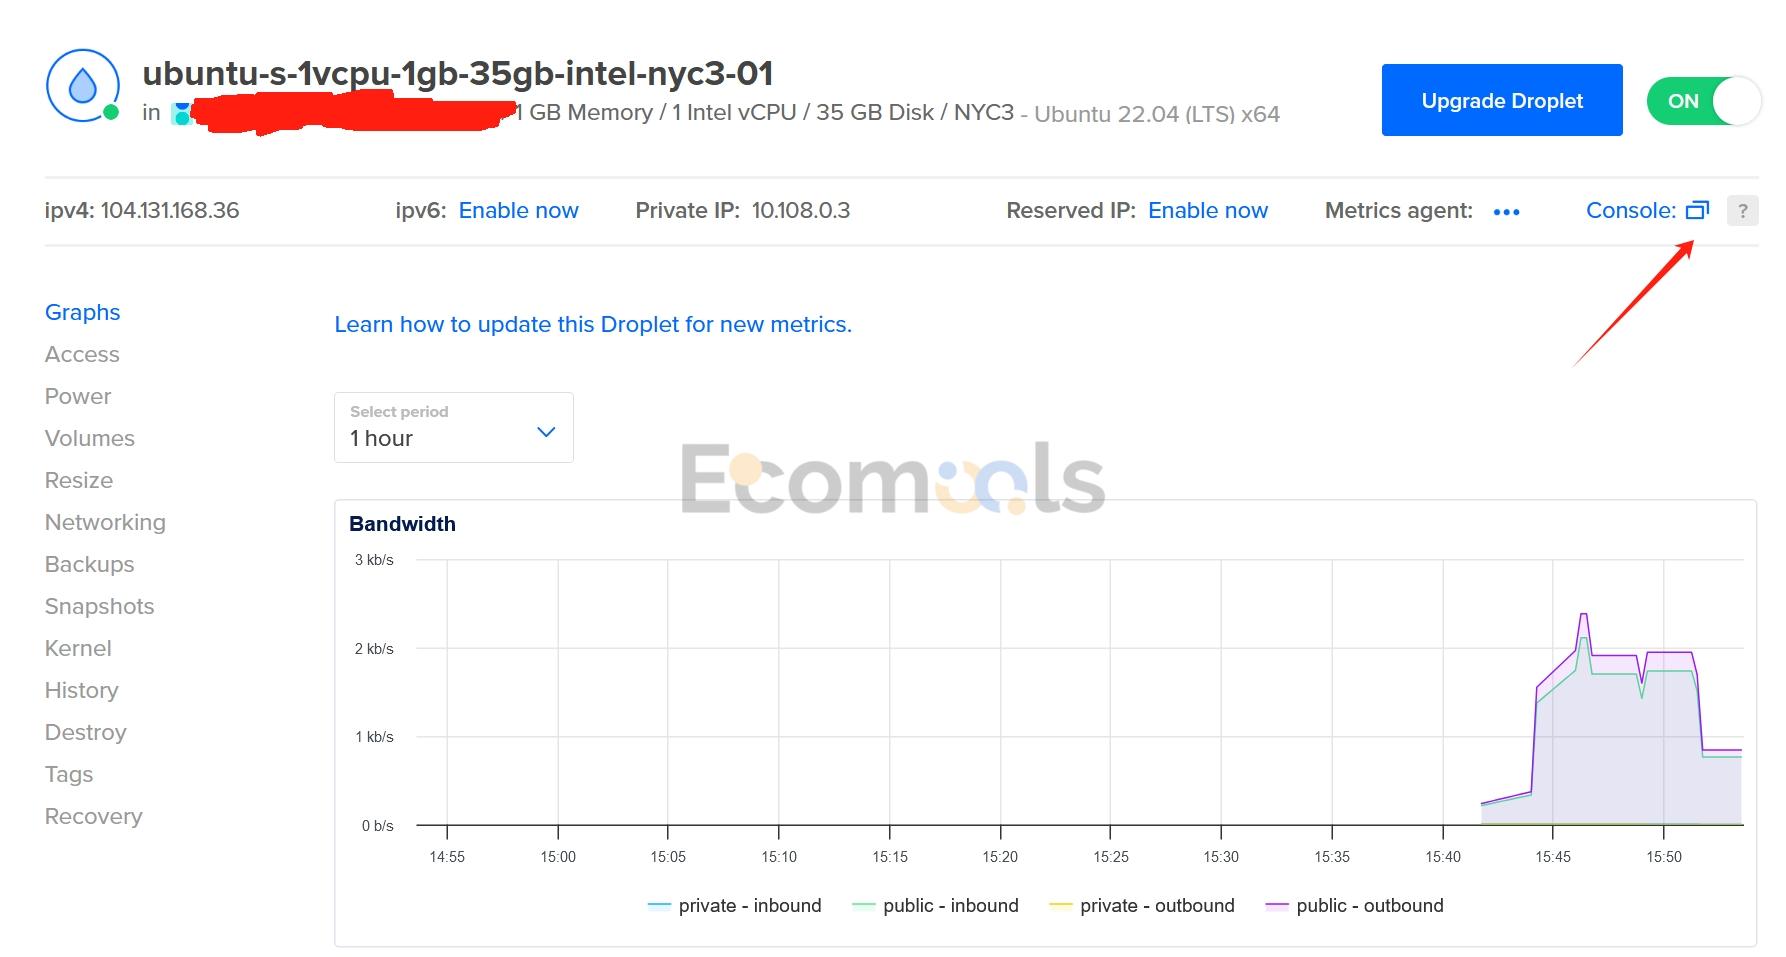Click the ipv4 address 104.131.168.36
1786x957 pixels.
[x=170, y=210]
